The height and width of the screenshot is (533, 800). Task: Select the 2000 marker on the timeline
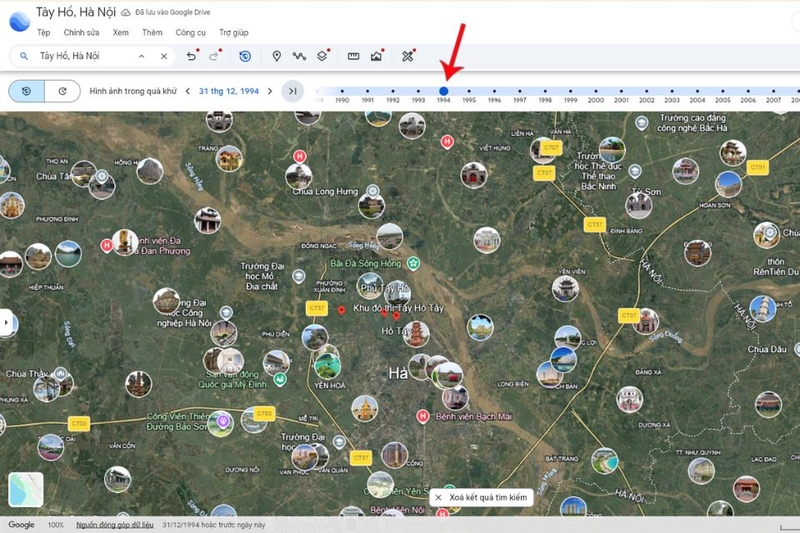[x=595, y=92]
